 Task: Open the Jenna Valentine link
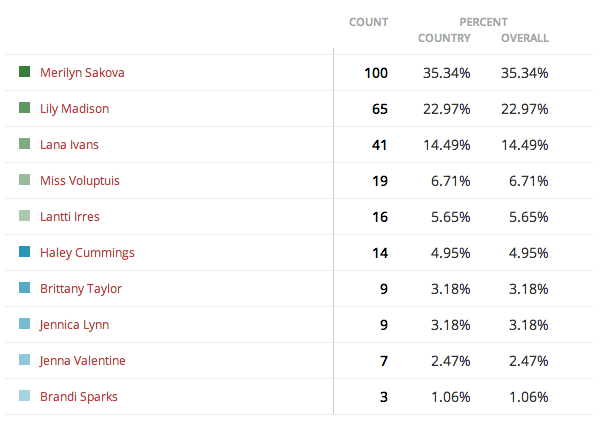[82, 360]
